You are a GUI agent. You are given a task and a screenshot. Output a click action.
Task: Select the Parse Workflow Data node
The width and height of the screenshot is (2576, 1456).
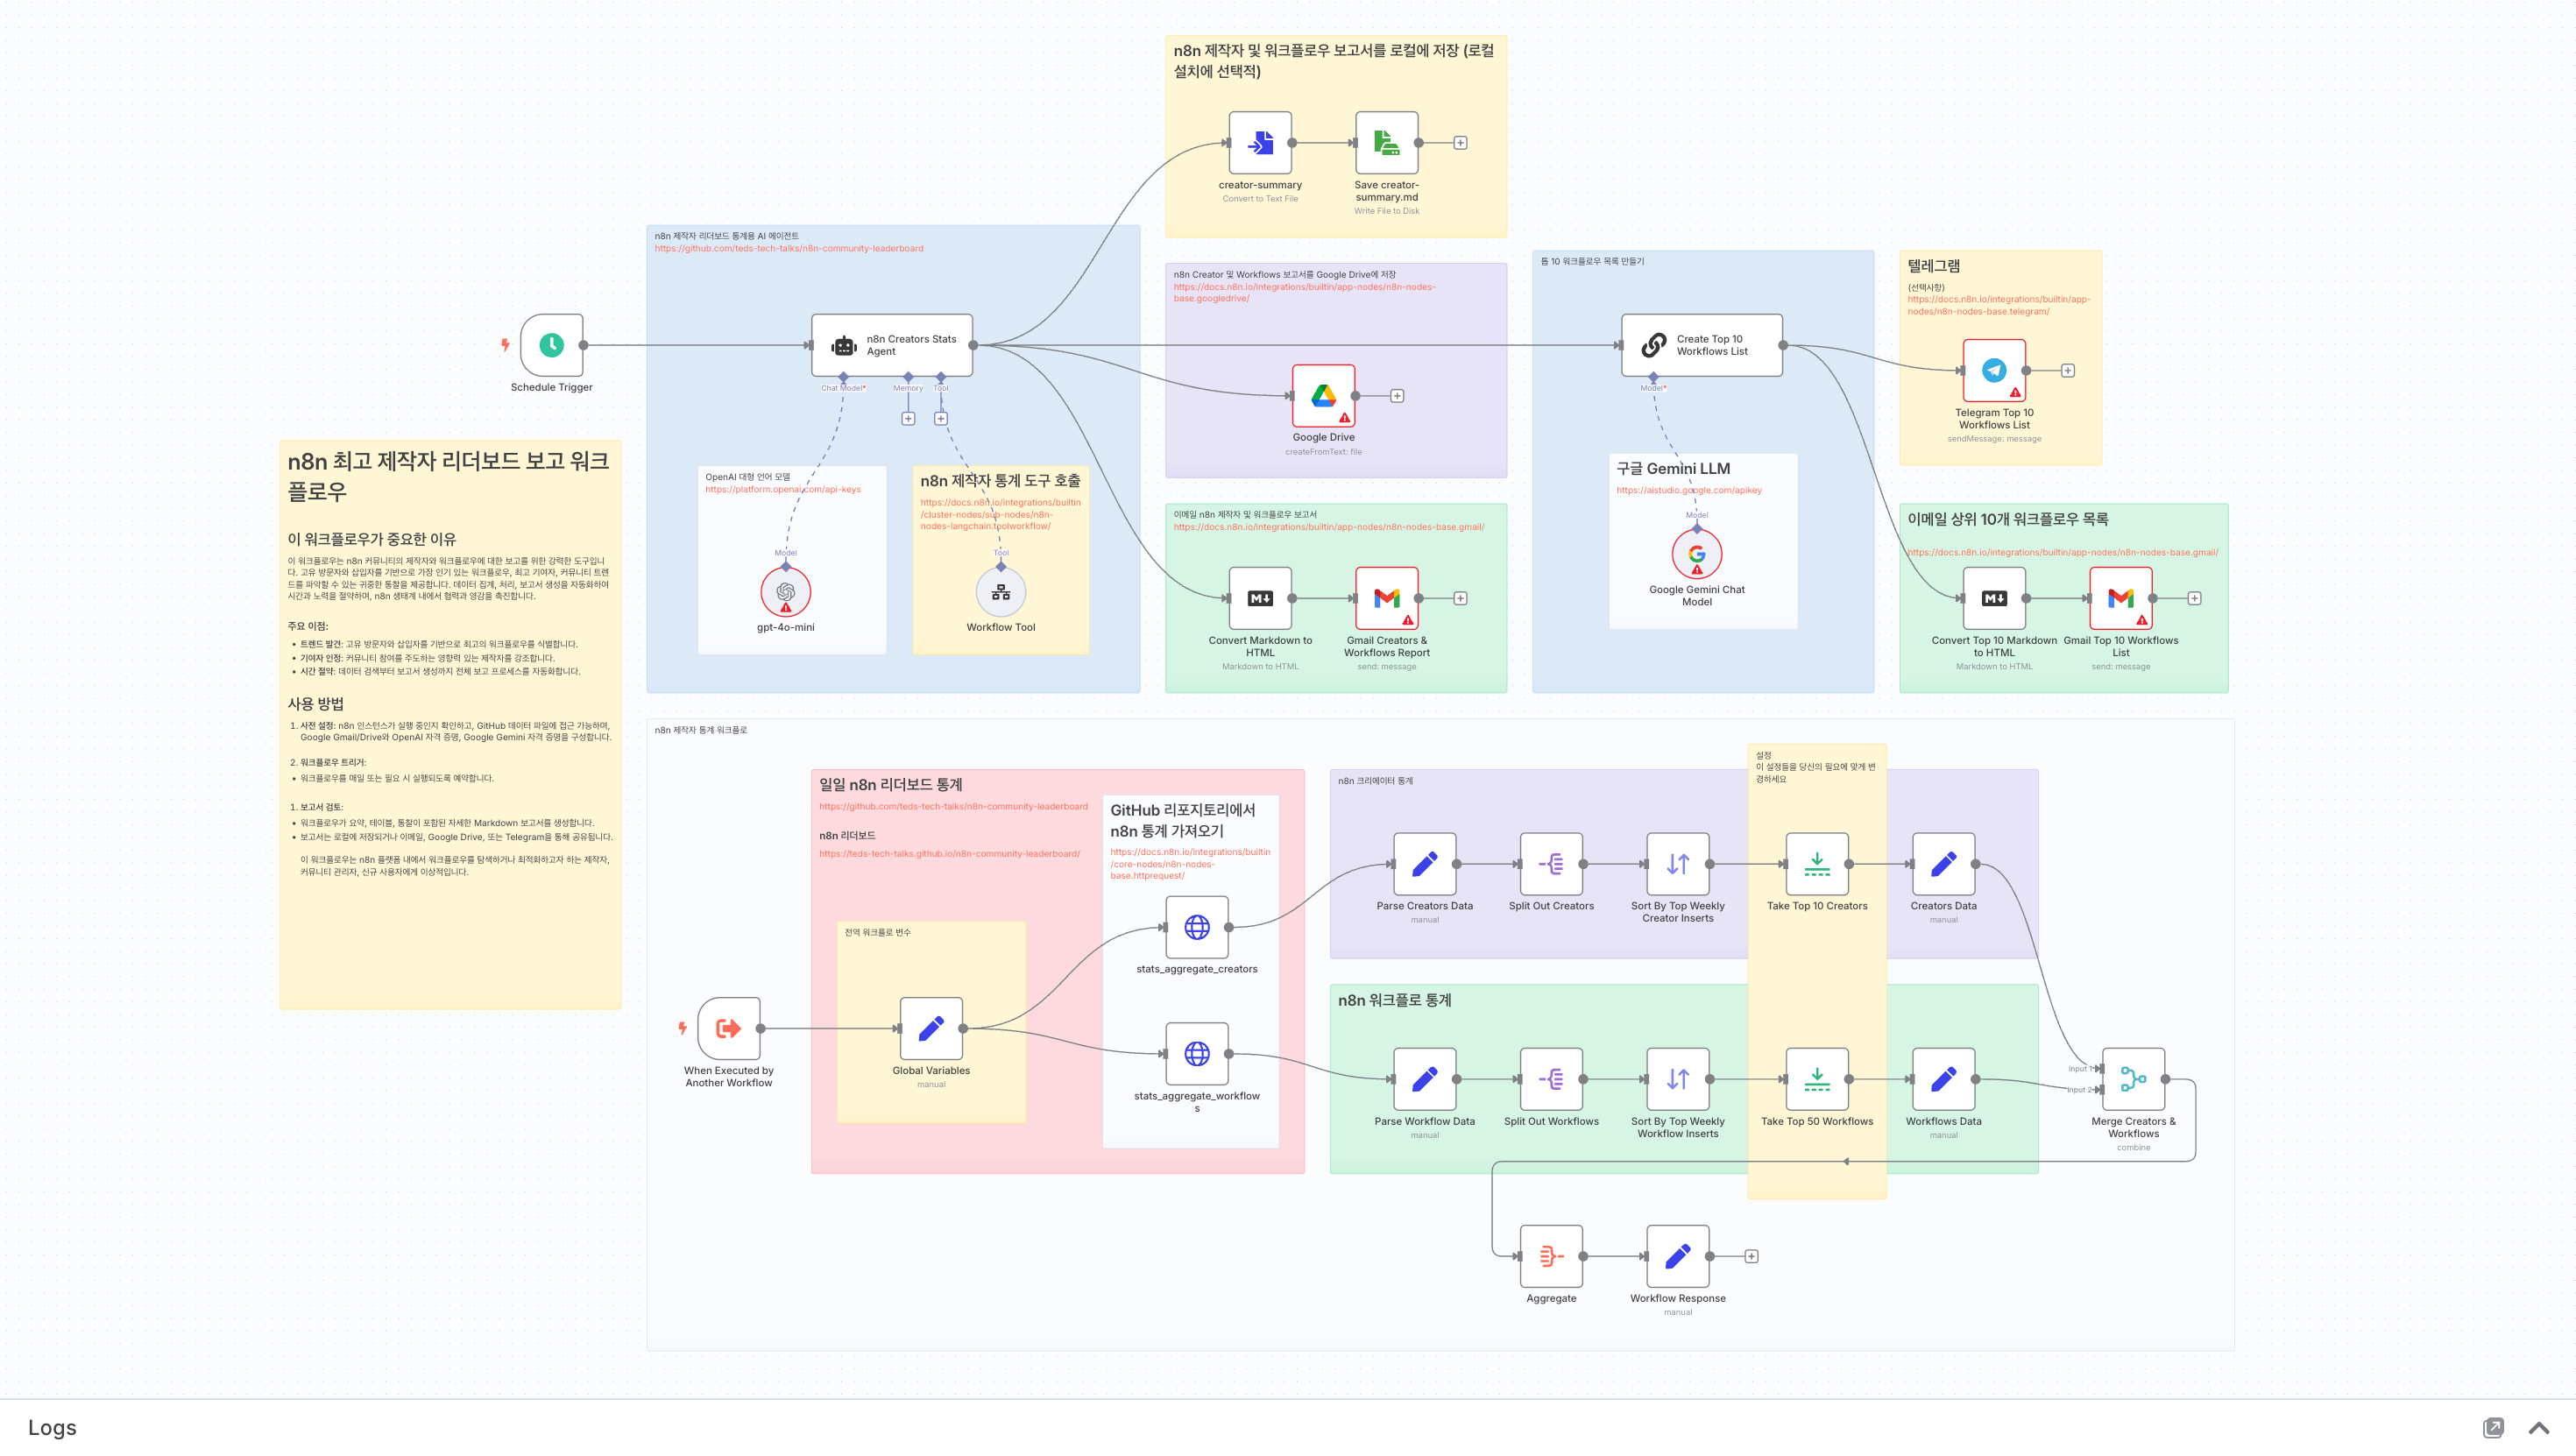pyautogui.click(x=1425, y=1079)
